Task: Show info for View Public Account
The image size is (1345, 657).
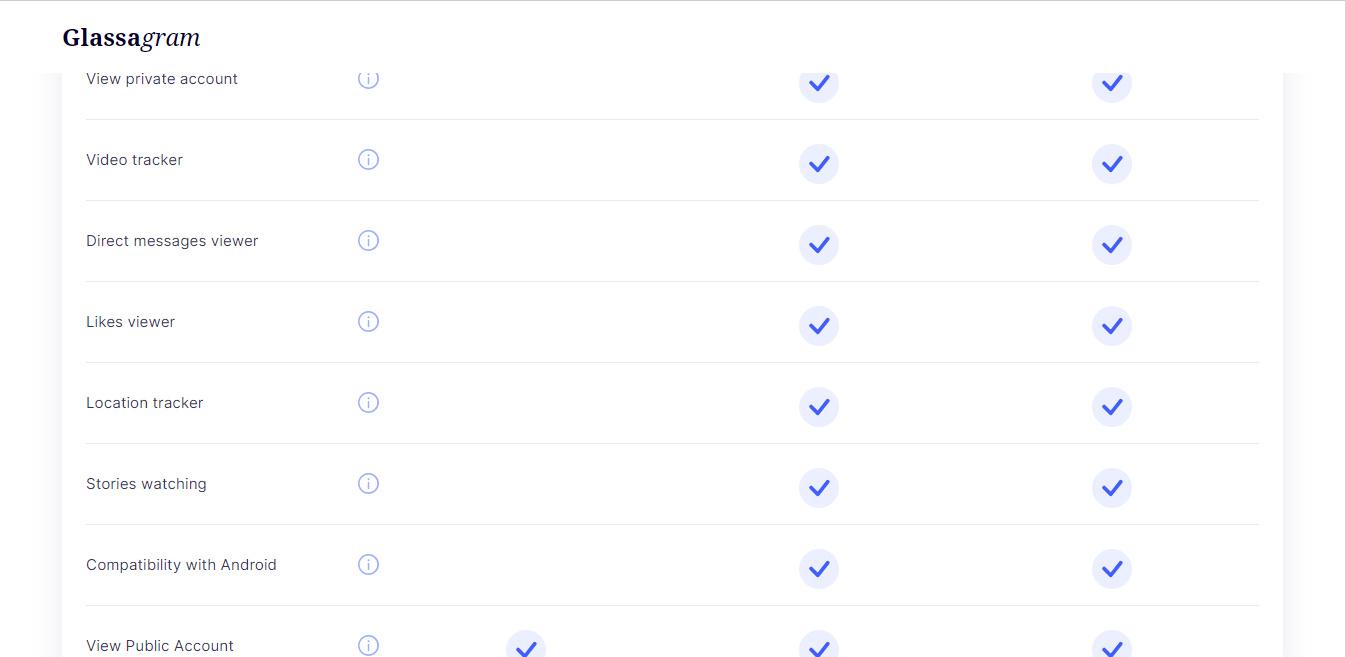Action: [368, 646]
